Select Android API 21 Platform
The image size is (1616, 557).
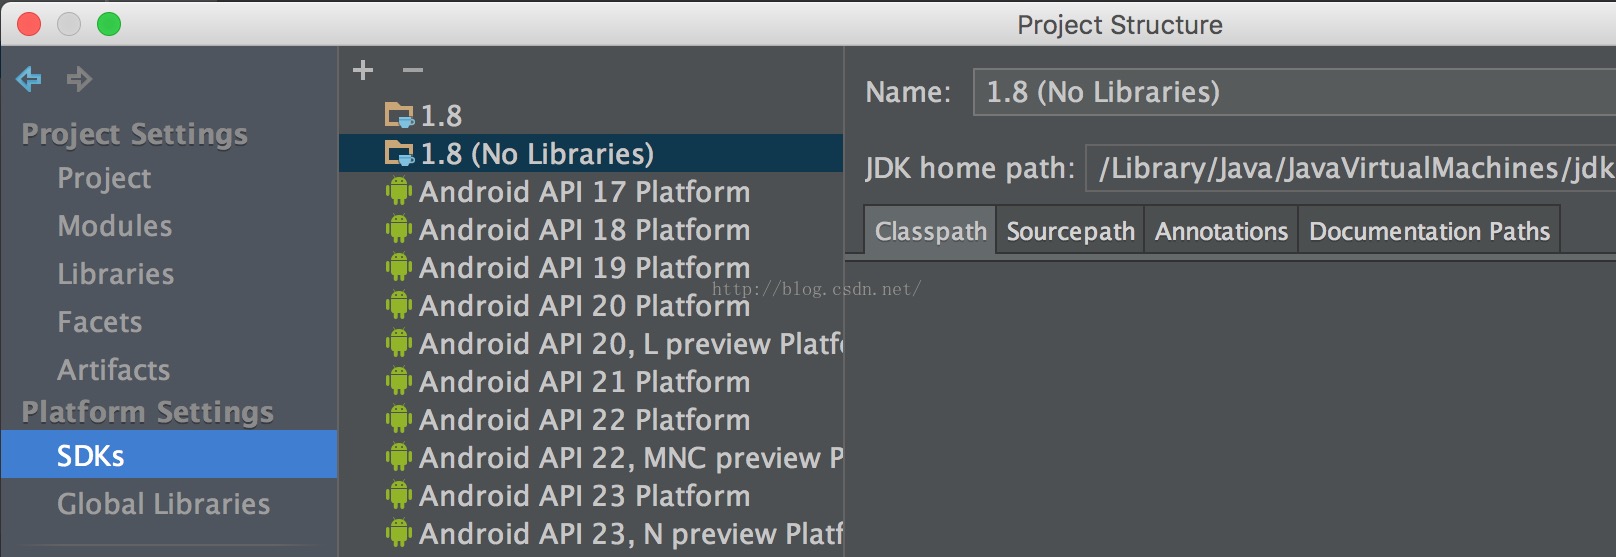coord(584,382)
